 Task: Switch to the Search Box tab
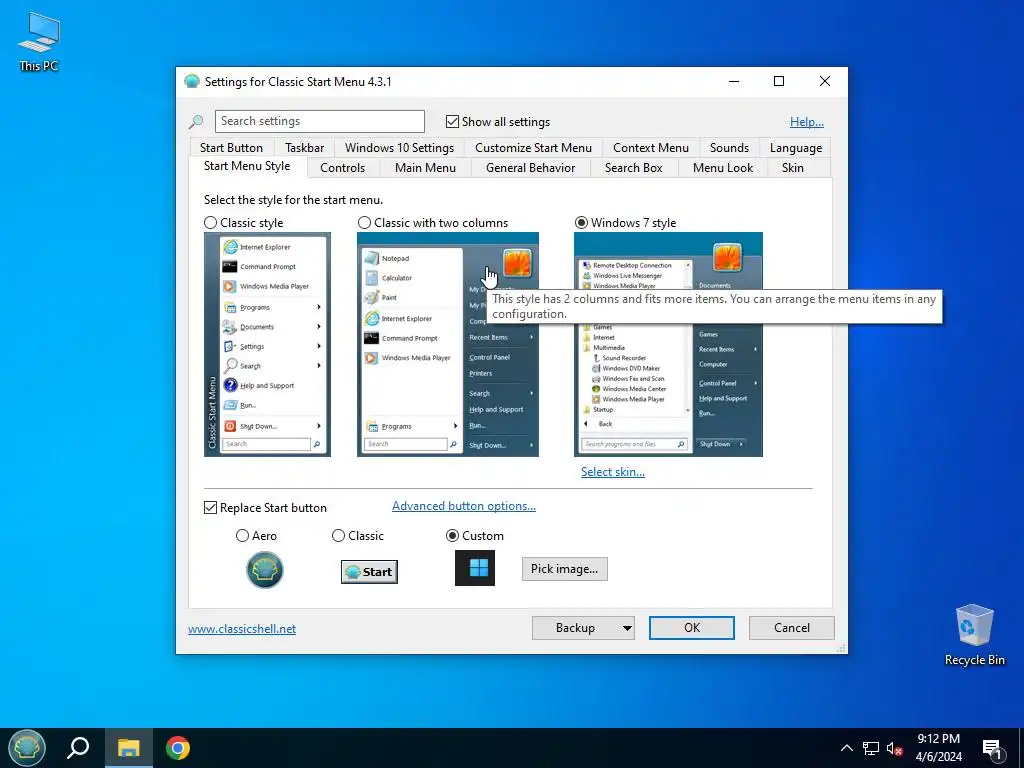tap(633, 168)
